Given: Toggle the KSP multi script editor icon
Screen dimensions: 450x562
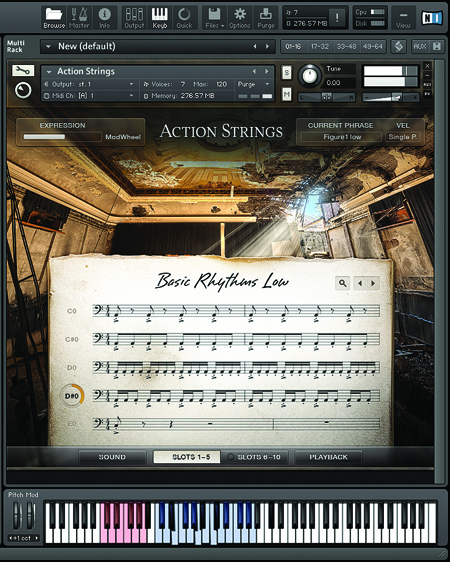Looking at the screenshot, I should coord(398,47).
